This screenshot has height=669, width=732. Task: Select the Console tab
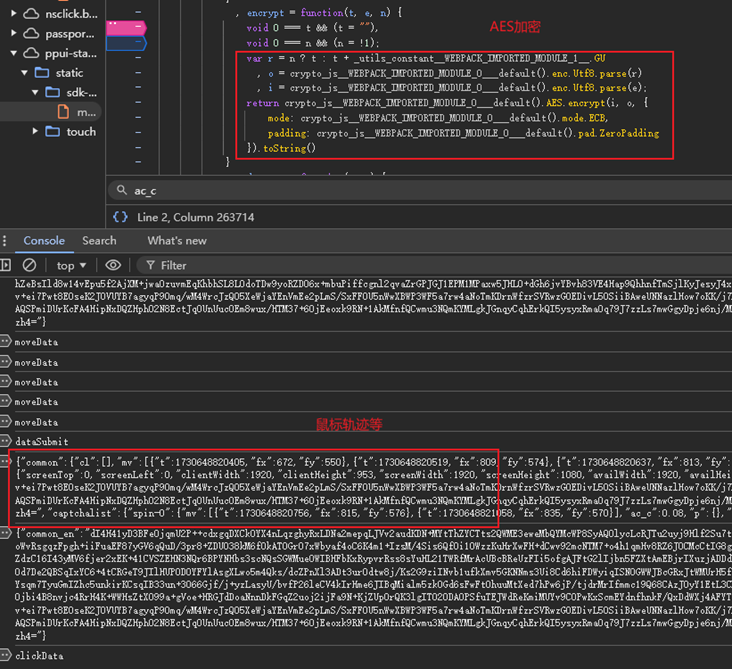pos(44,241)
